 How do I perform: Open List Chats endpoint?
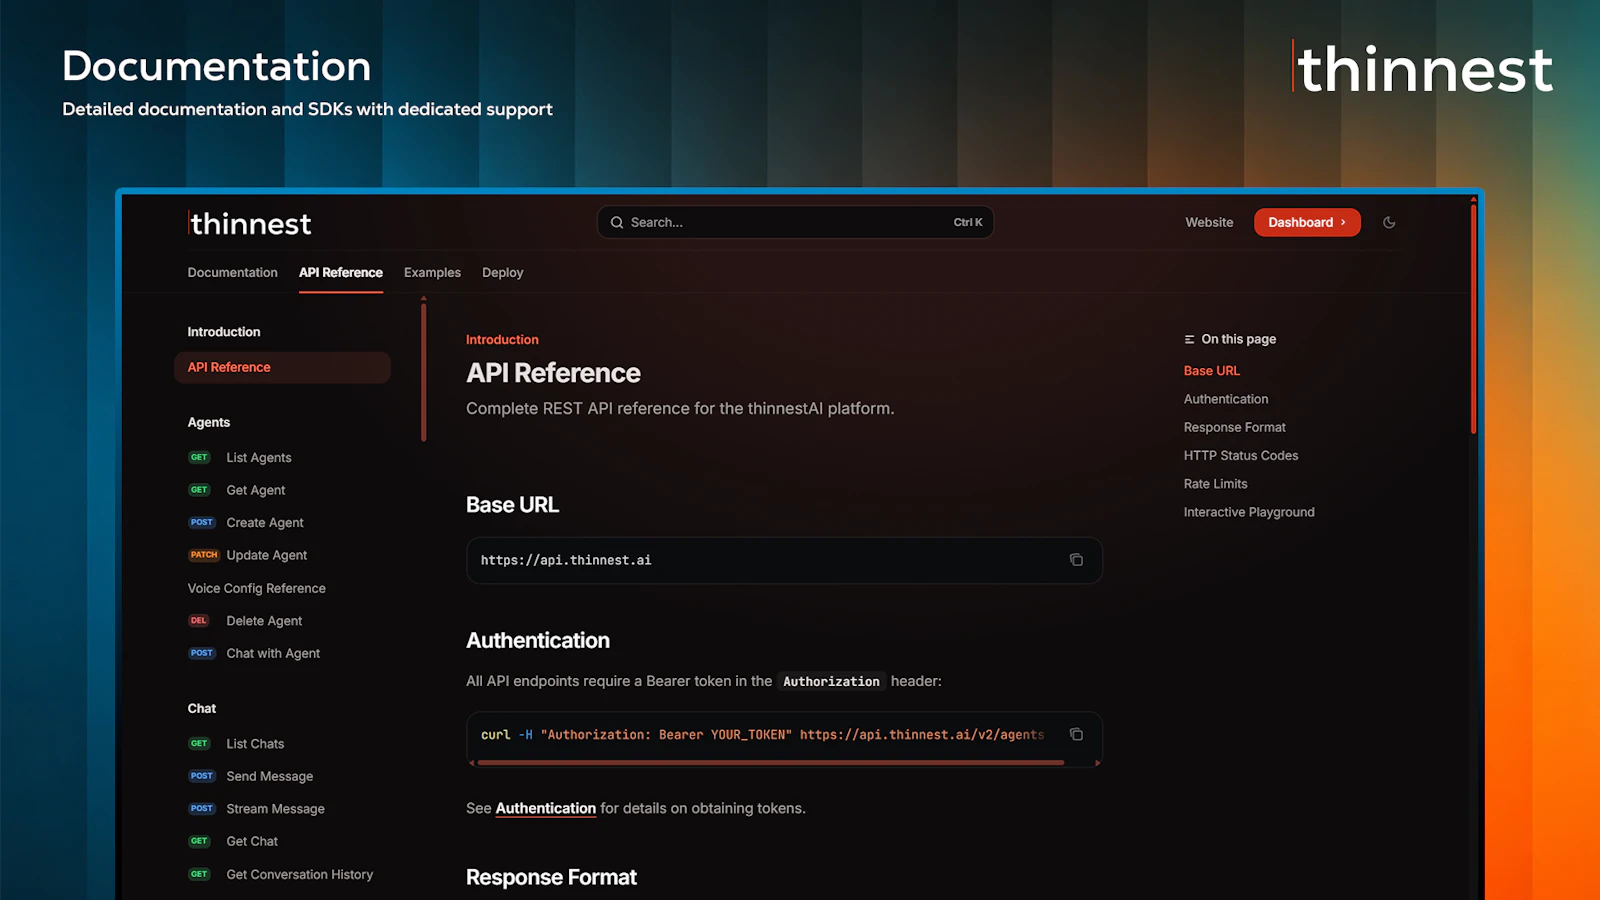coord(255,743)
